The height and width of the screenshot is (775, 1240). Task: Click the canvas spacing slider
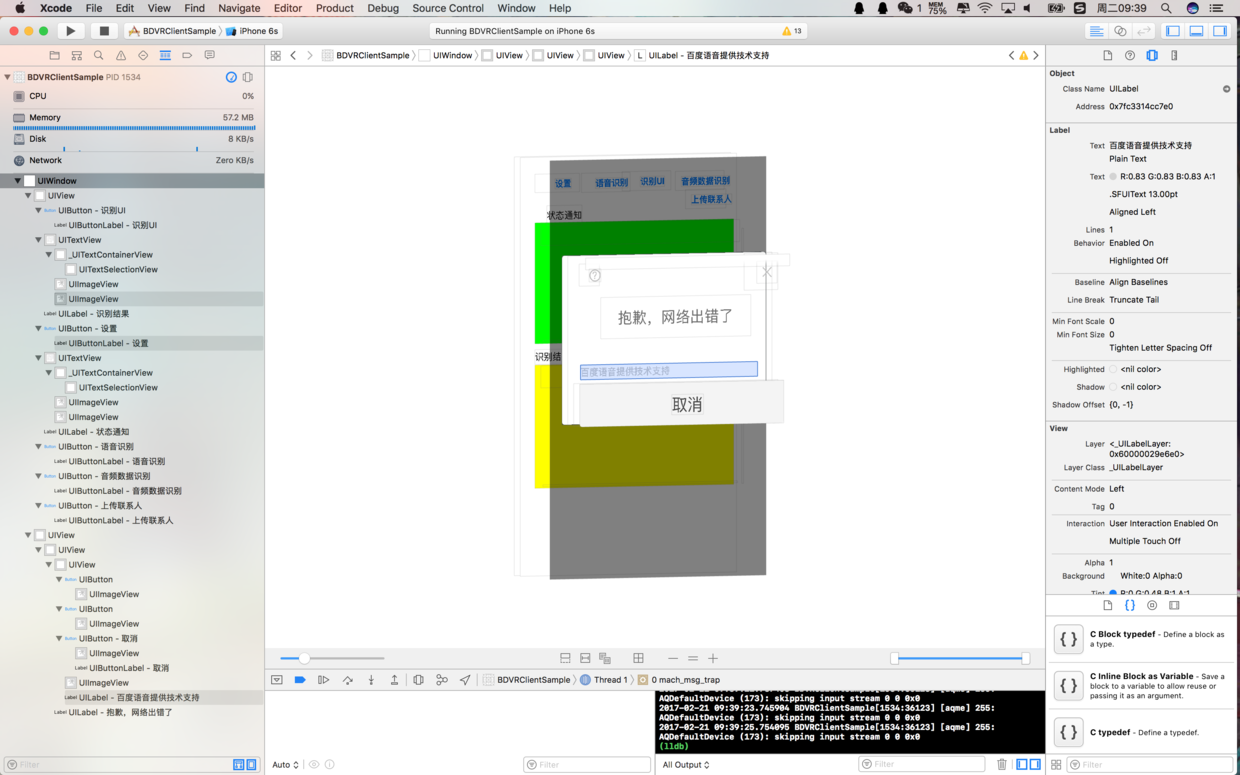click(305, 658)
